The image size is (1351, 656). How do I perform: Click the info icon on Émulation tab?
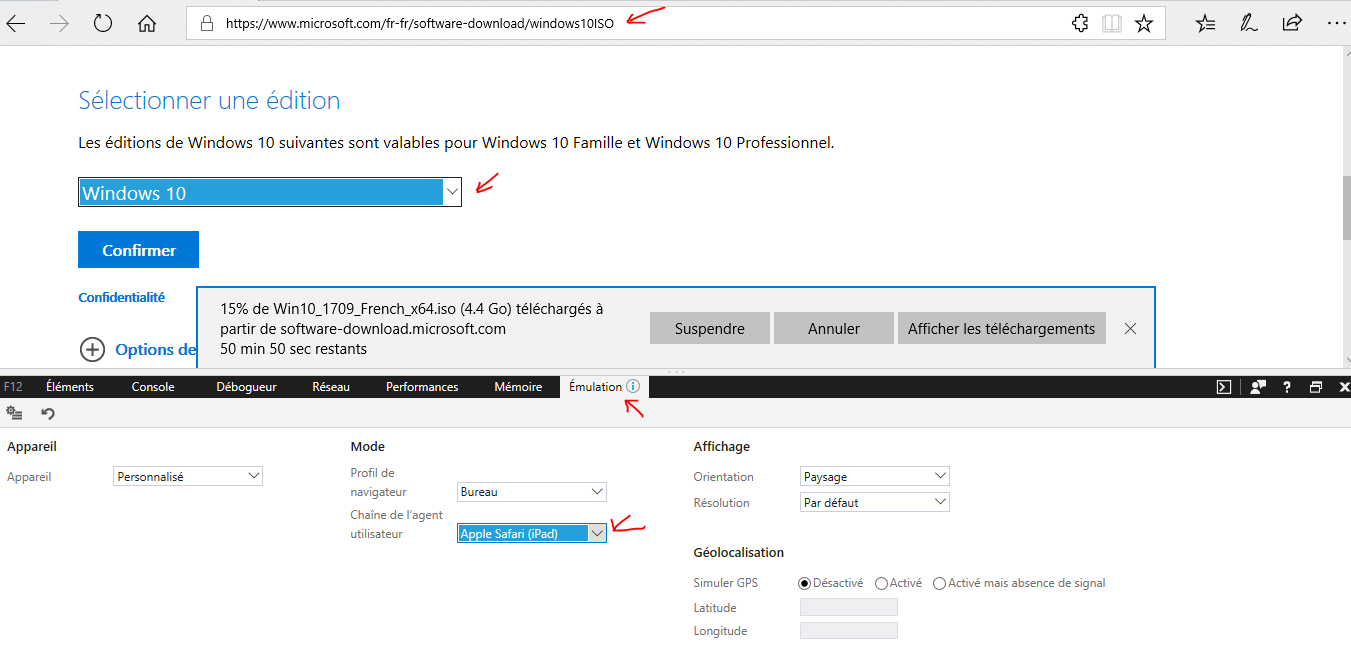point(633,386)
